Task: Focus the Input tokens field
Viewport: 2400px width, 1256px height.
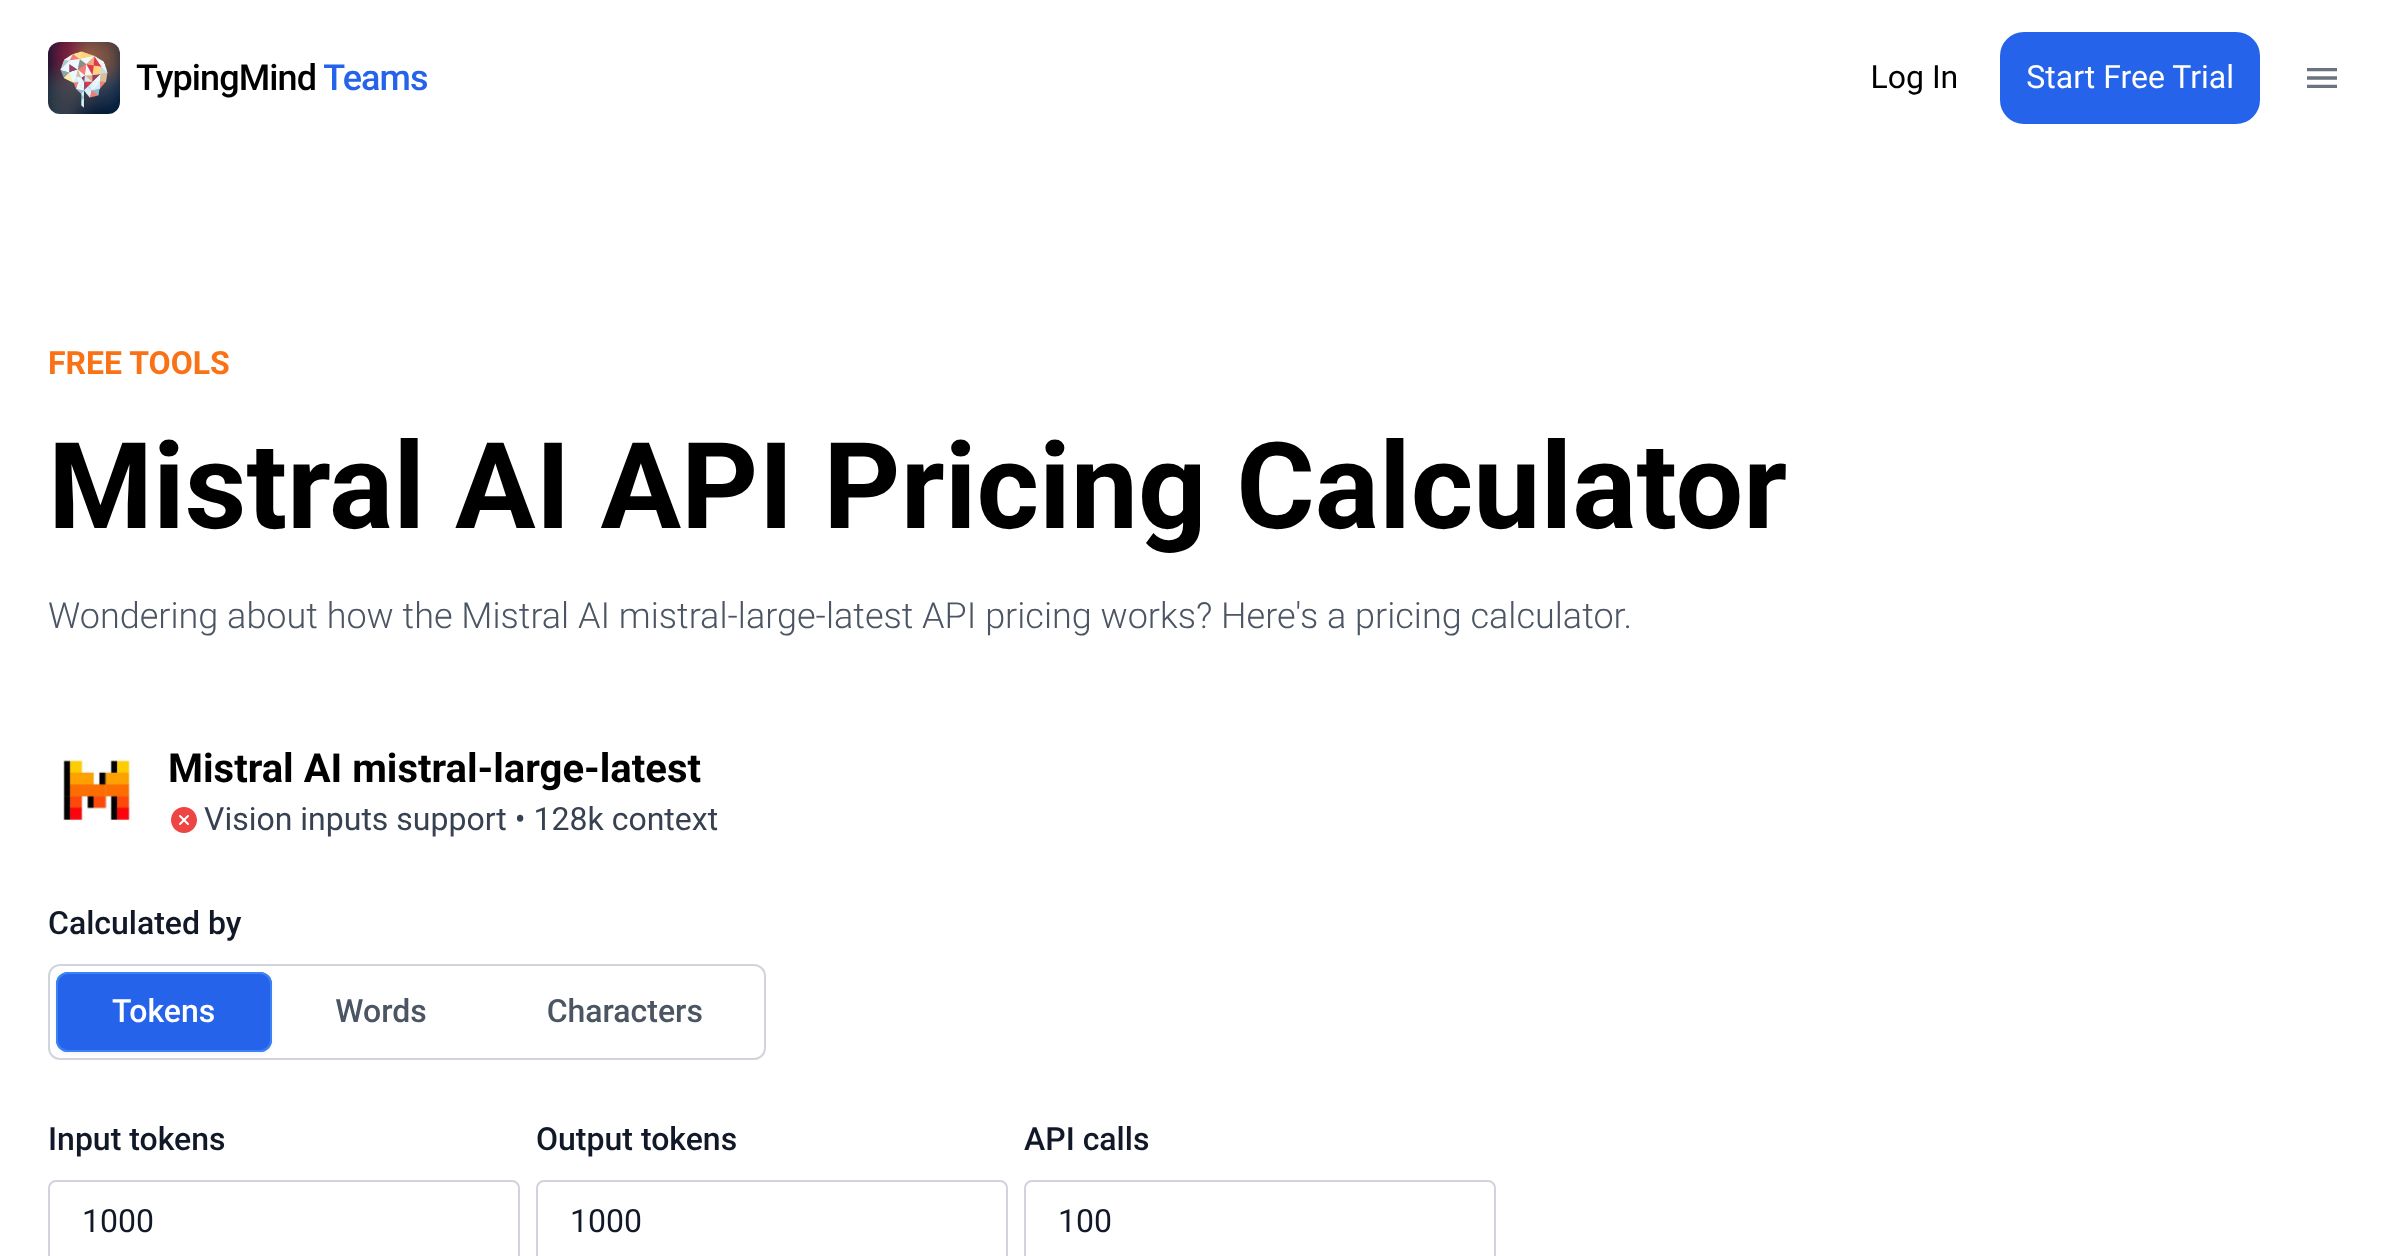Action: pos(284,1220)
